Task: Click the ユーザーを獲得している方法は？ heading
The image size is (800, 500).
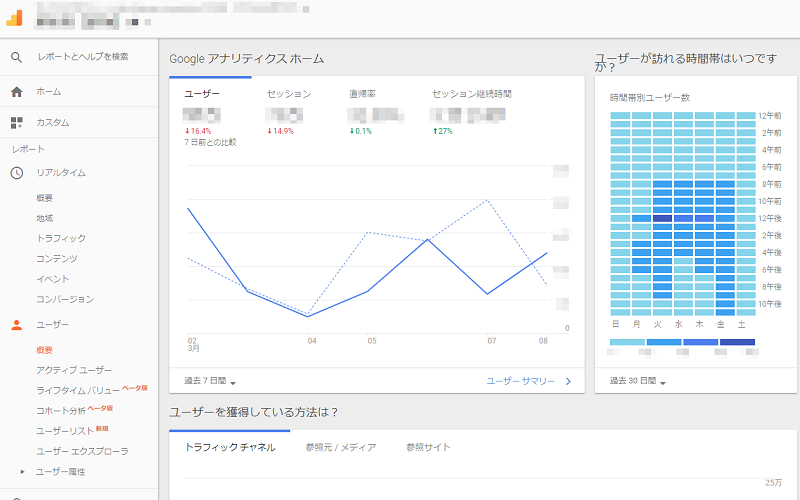Action: [x=254, y=412]
